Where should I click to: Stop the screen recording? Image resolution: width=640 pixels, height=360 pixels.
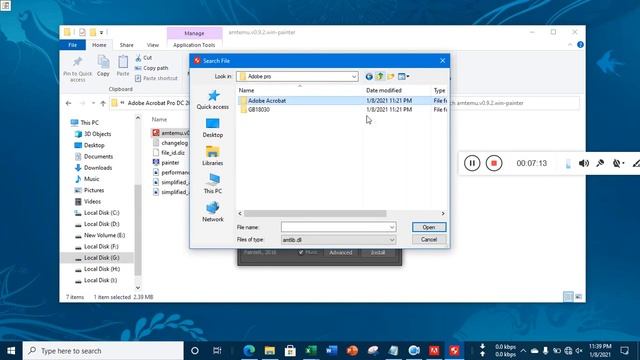494,163
